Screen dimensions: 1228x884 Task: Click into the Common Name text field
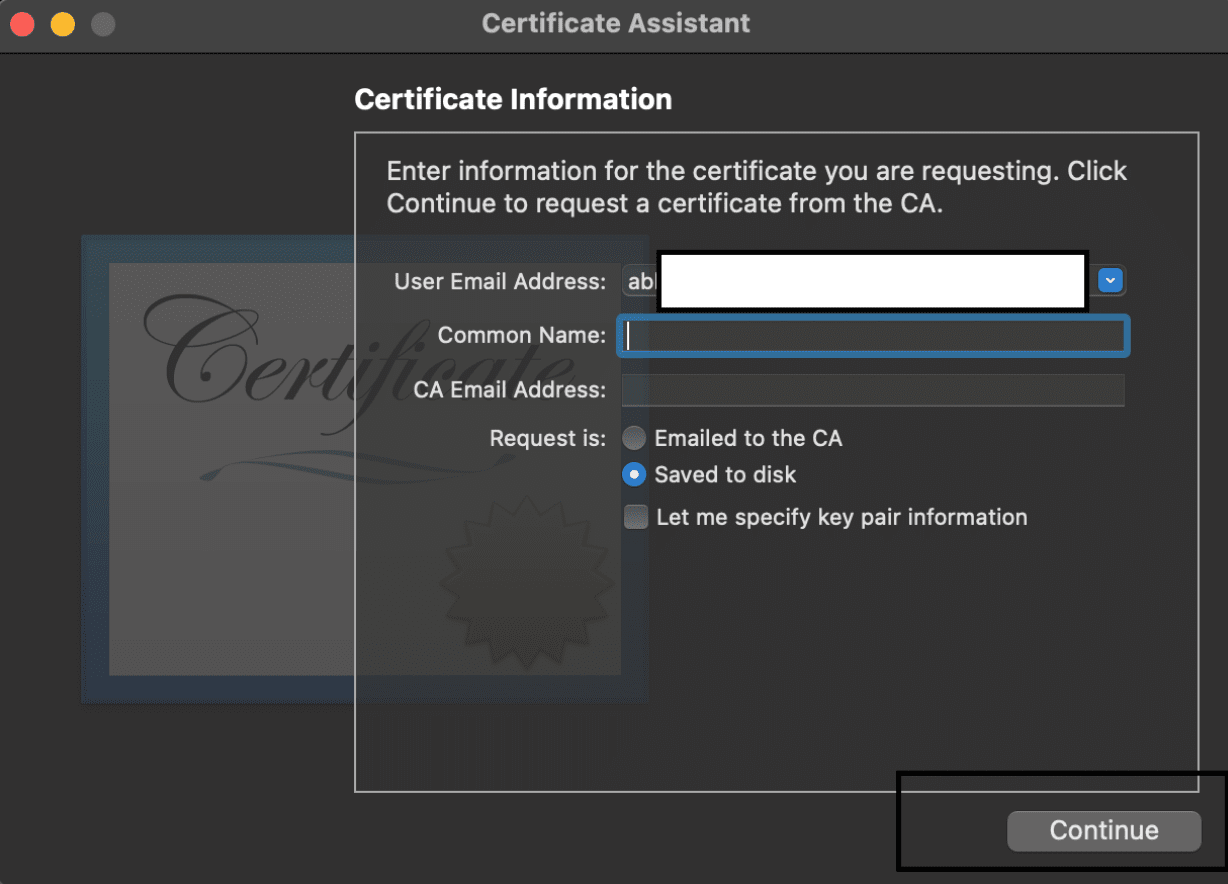tap(874, 336)
